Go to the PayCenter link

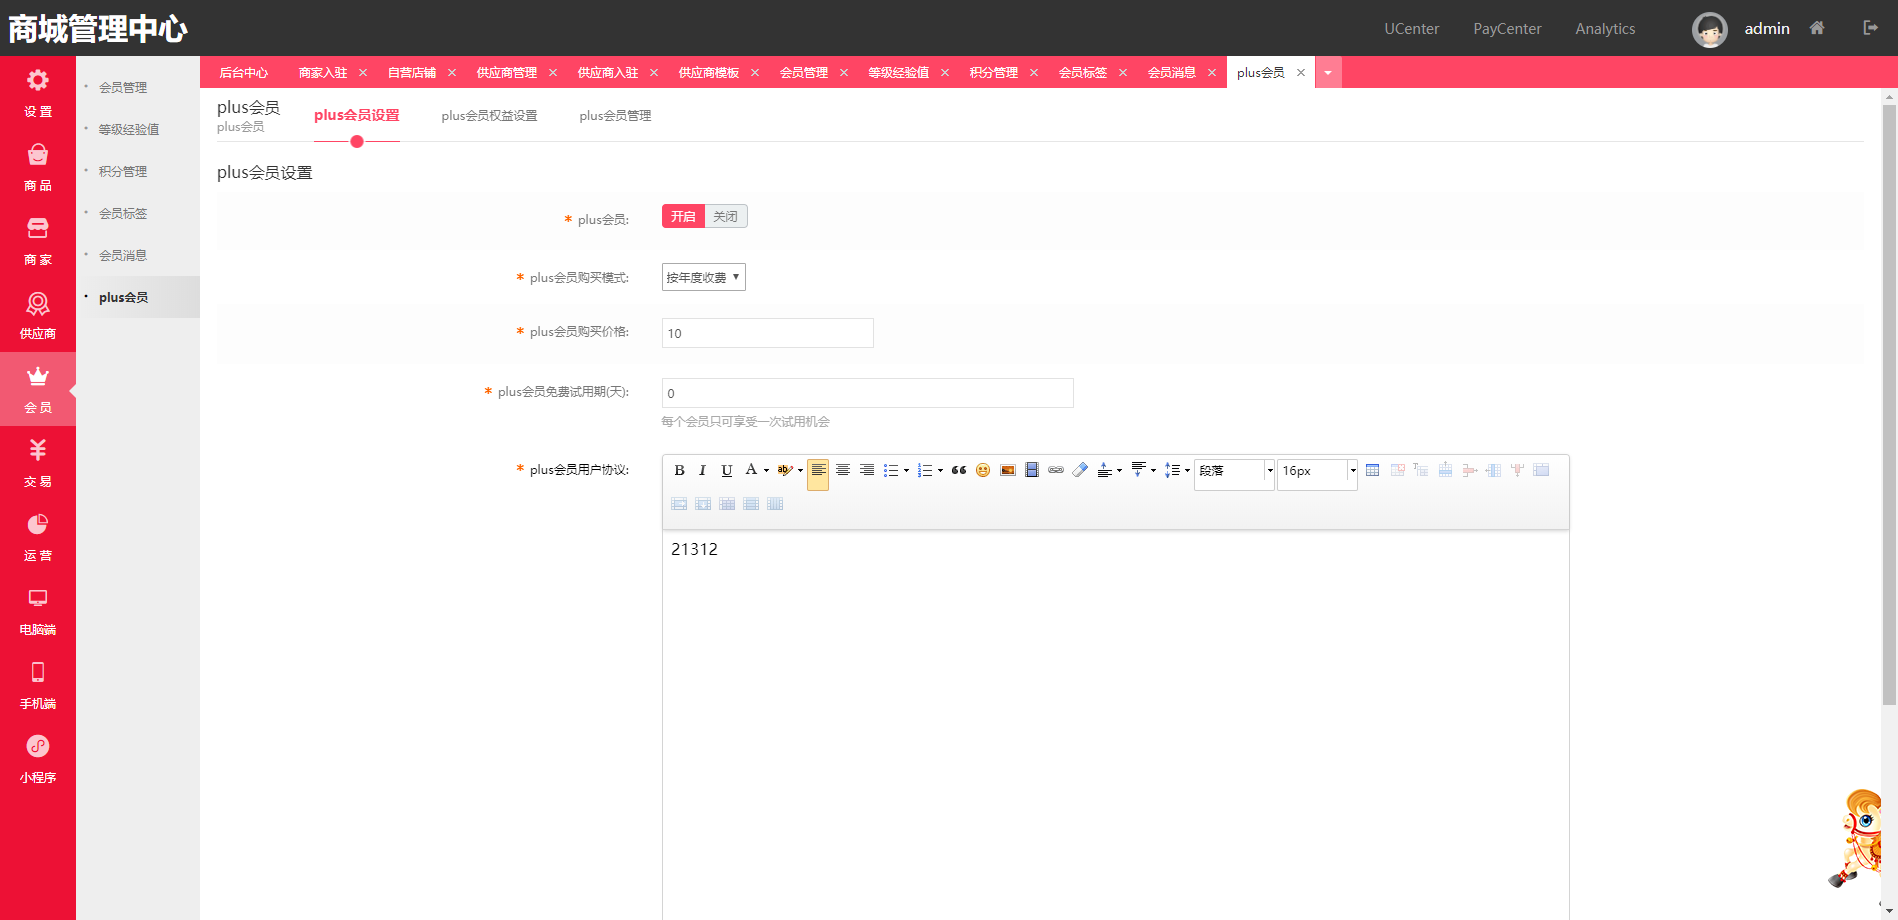pyautogui.click(x=1507, y=29)
